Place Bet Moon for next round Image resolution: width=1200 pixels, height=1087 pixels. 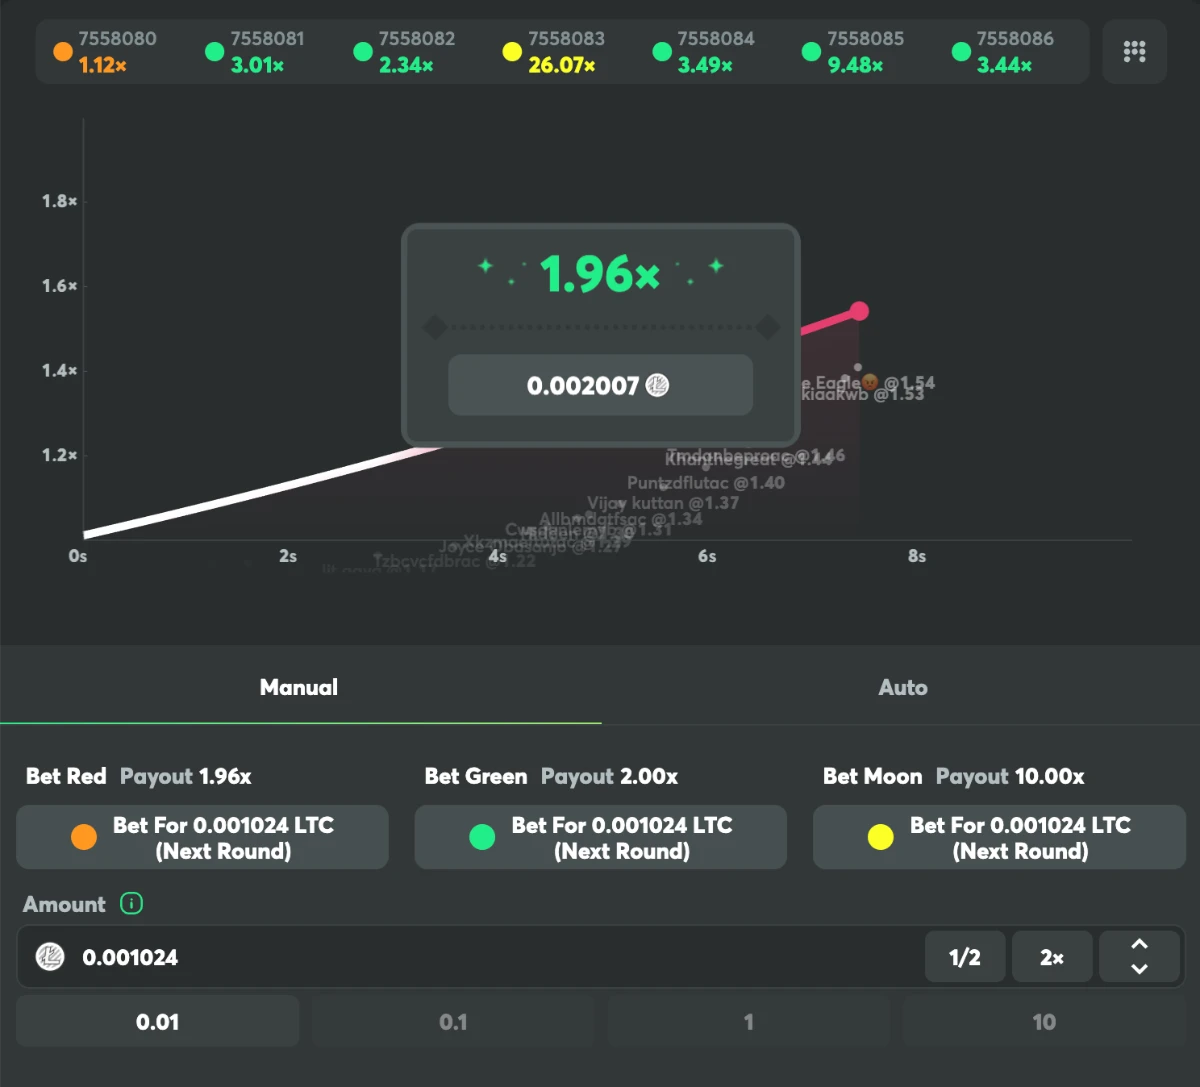click(x=999, y=837)
